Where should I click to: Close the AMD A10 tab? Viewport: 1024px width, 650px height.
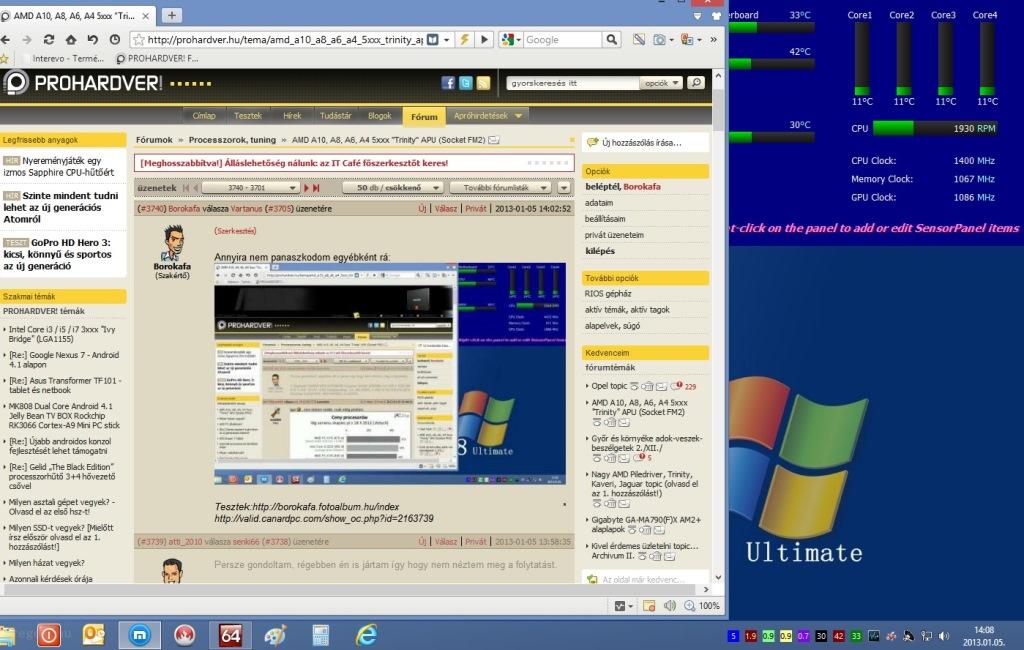[146, 16]
